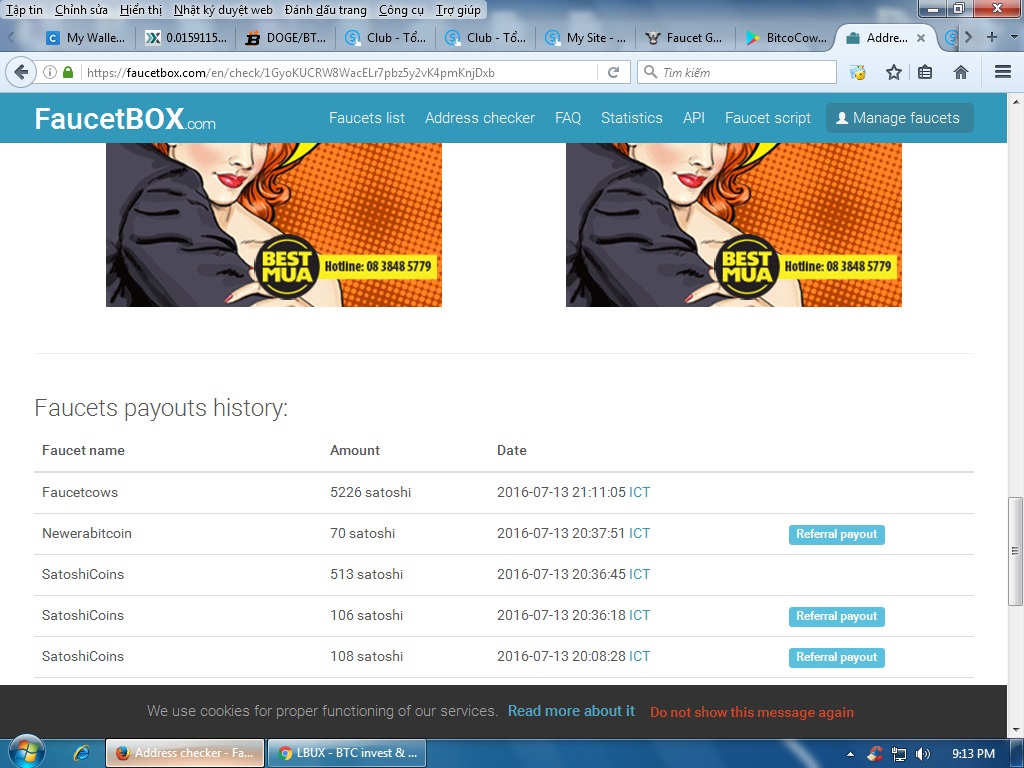Click scrollbar up arrow
The height and width of the screenshot is (768, 1024).
1015,102
